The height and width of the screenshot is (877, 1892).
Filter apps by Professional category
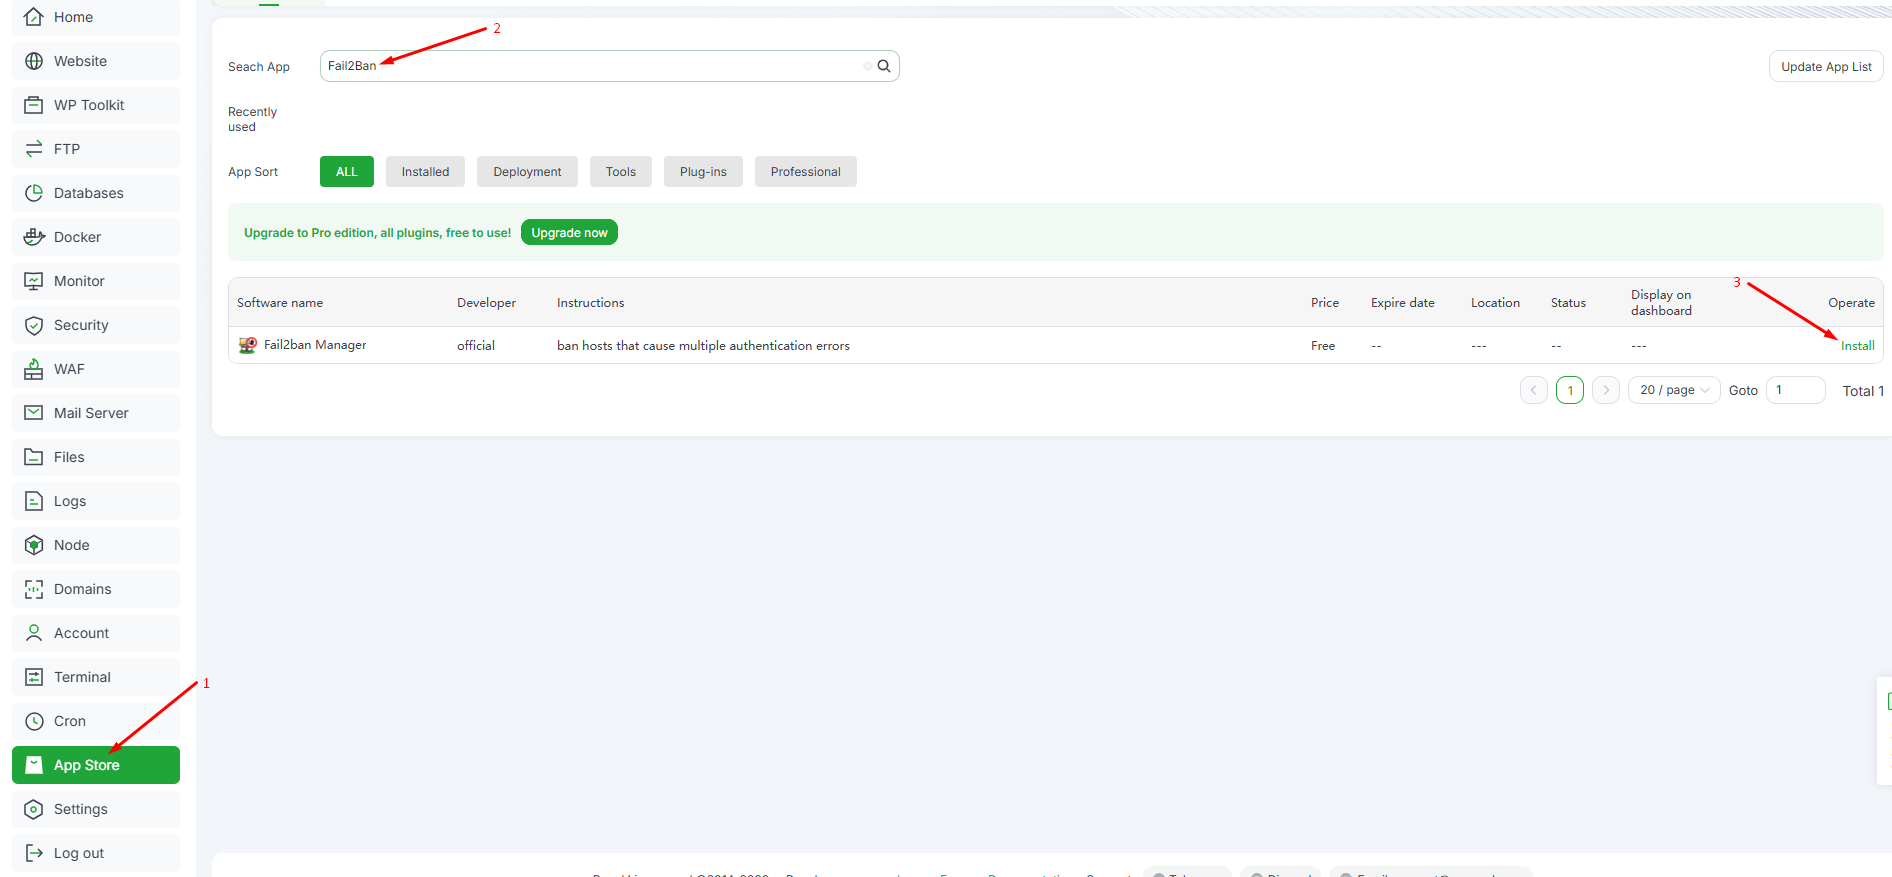[x=805, y=172]
